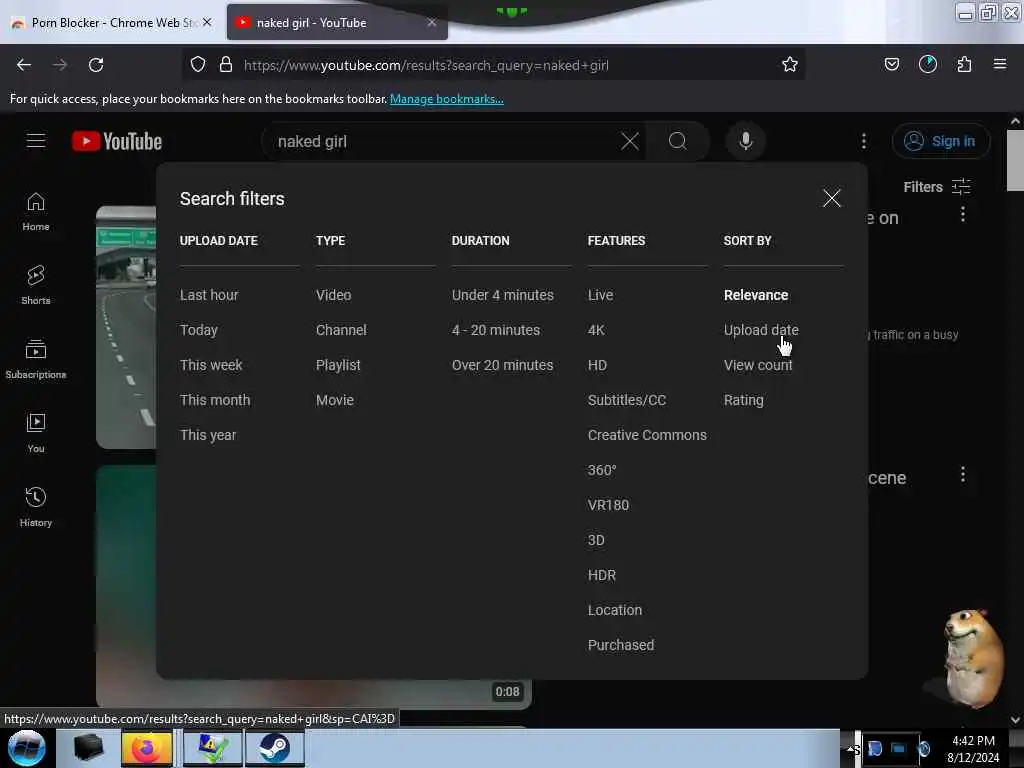This screenshot has height=768, width=1024.
Task: Open YouTube settings three-dot menu
Action: (863, 141)
